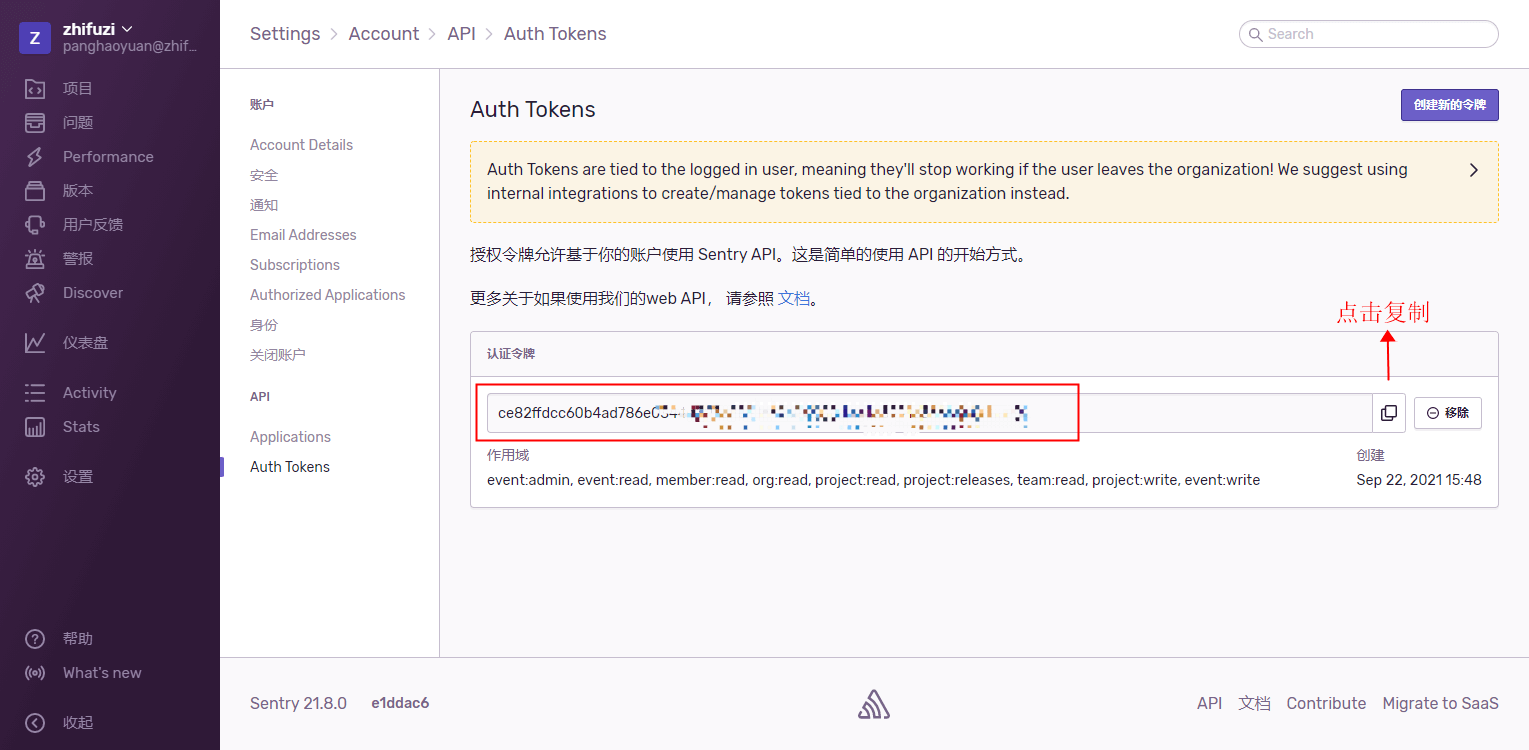
Task: Click the Auth Tokens page heading
Action: 533,110
